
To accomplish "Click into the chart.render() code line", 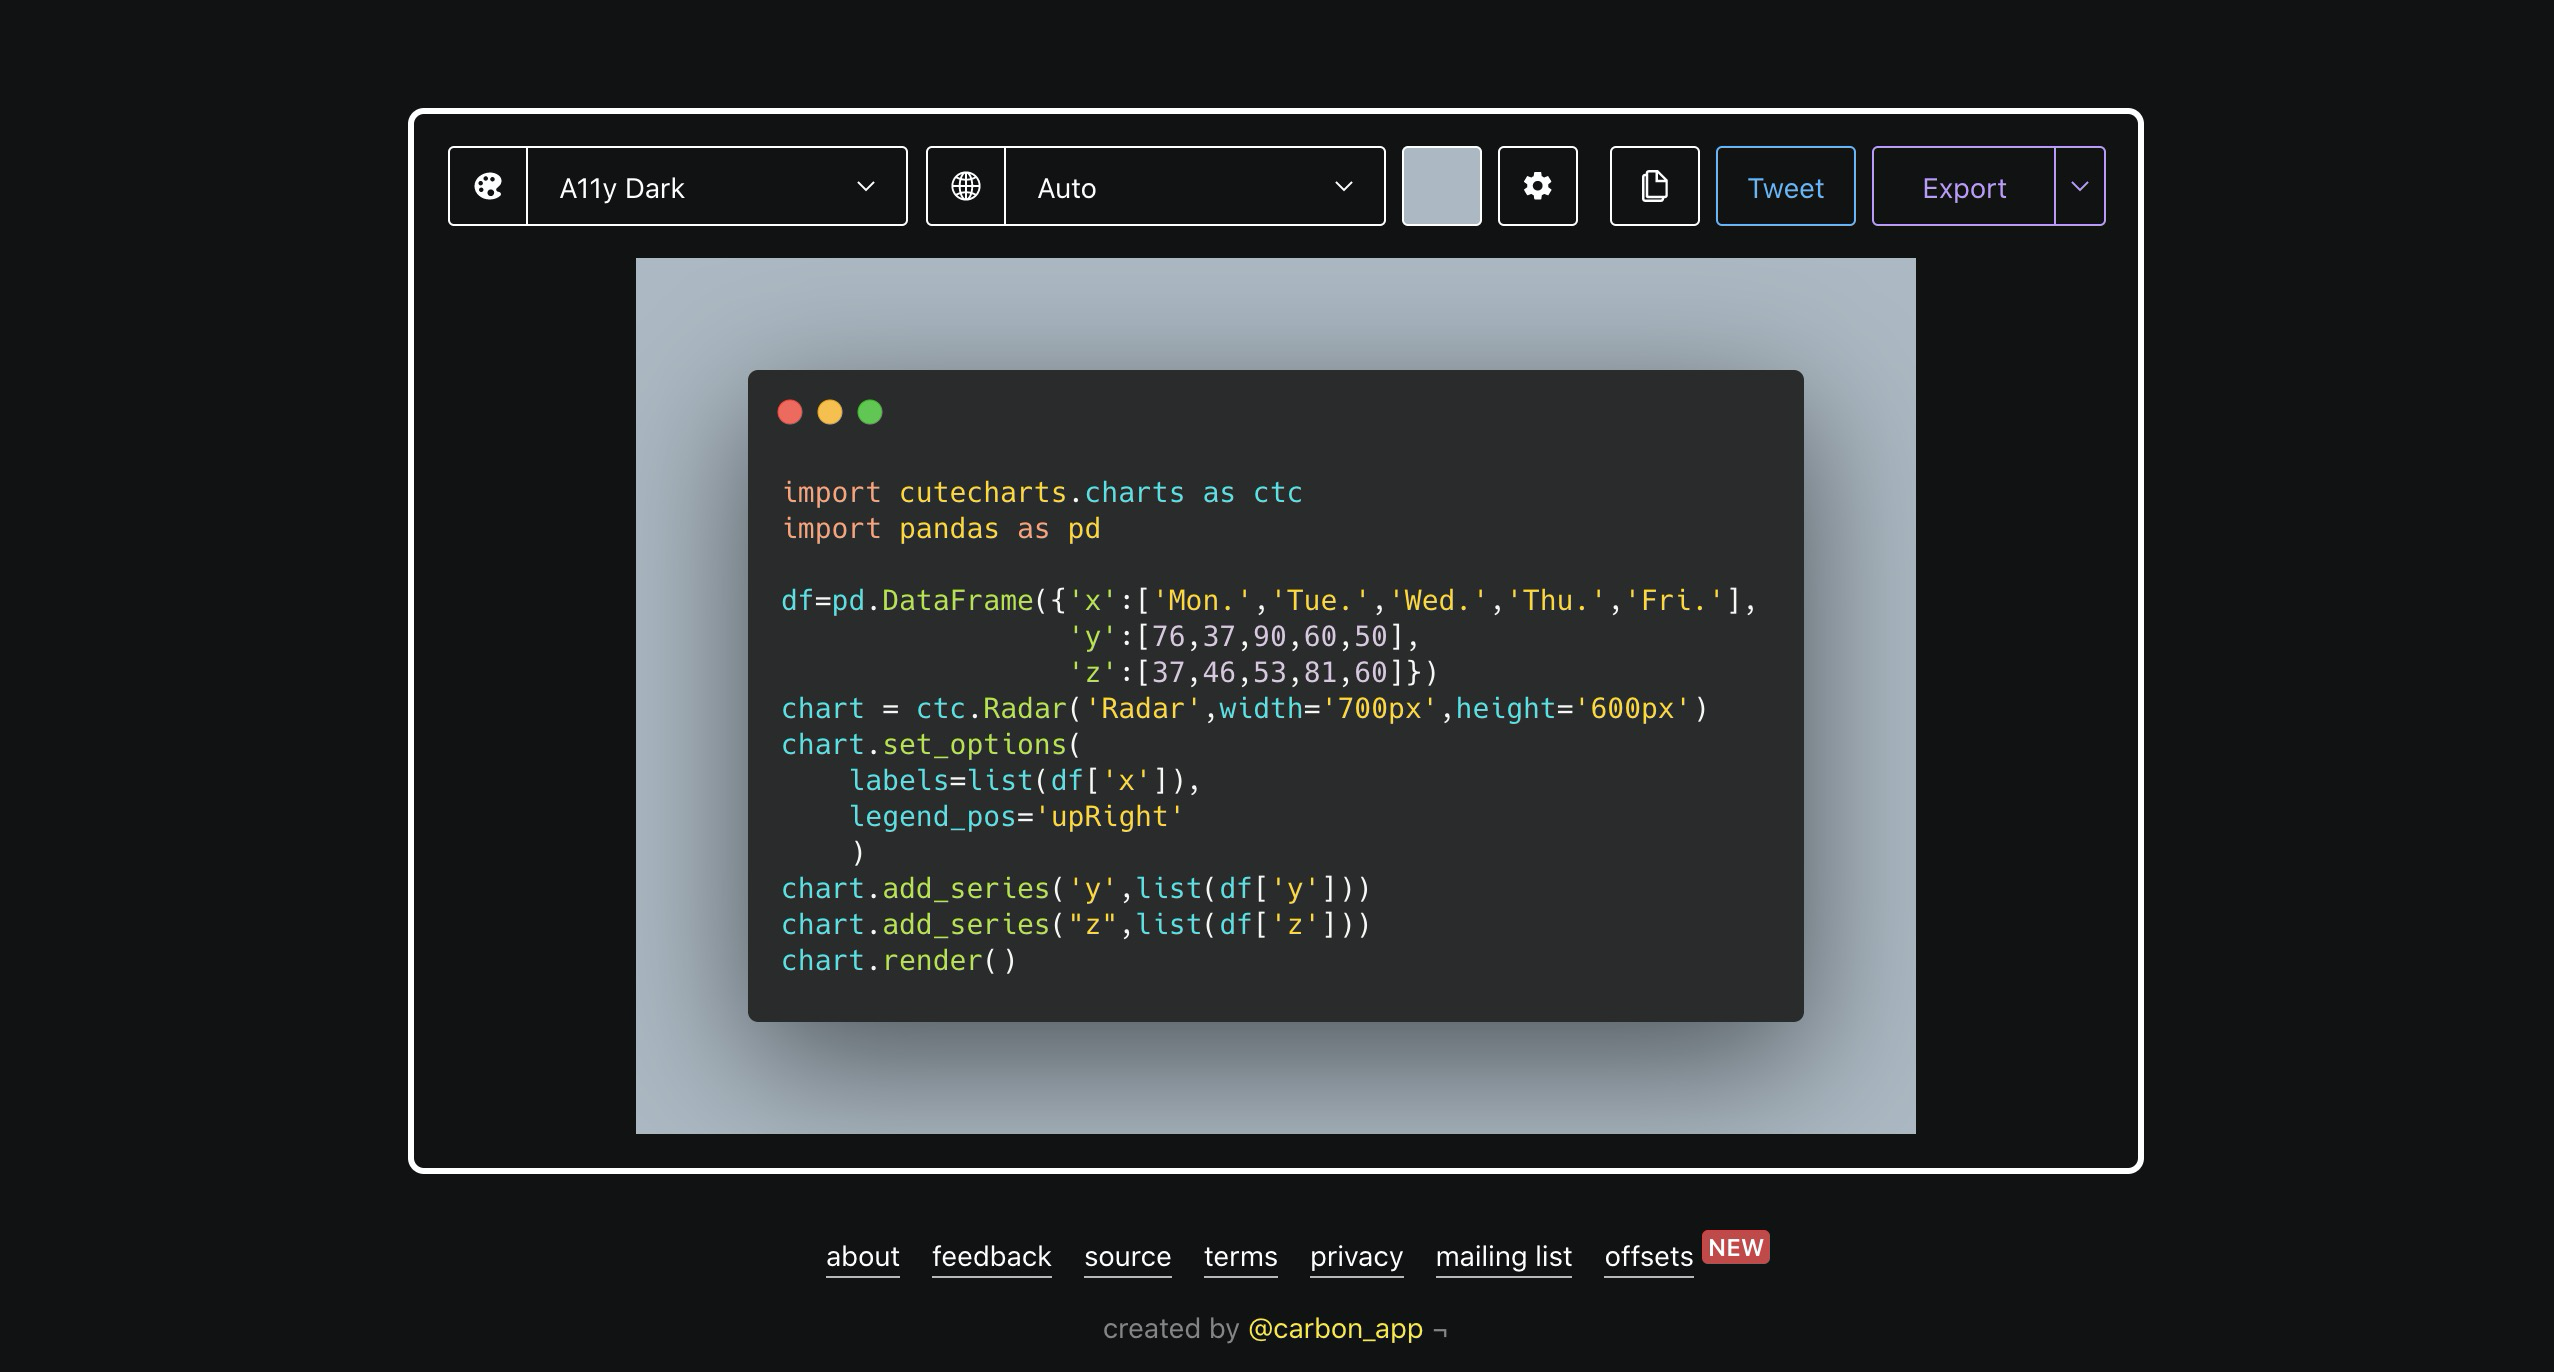I will pos(898,961).
